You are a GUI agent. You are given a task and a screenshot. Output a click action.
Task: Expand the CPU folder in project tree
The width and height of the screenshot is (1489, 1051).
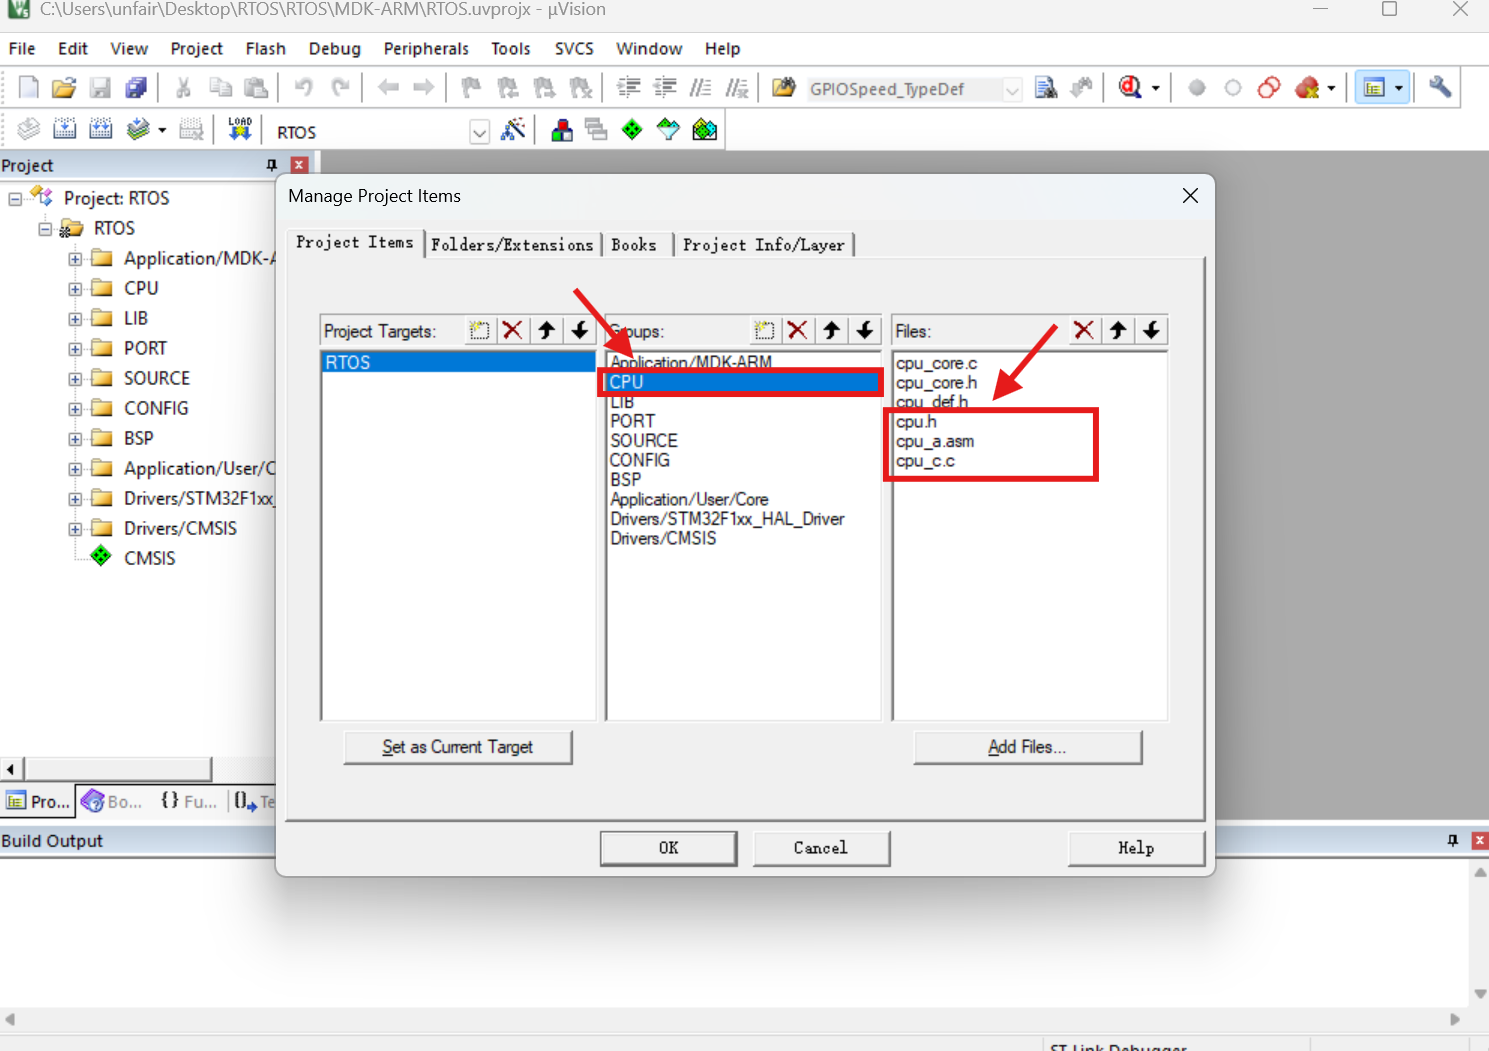pos(75,288)
